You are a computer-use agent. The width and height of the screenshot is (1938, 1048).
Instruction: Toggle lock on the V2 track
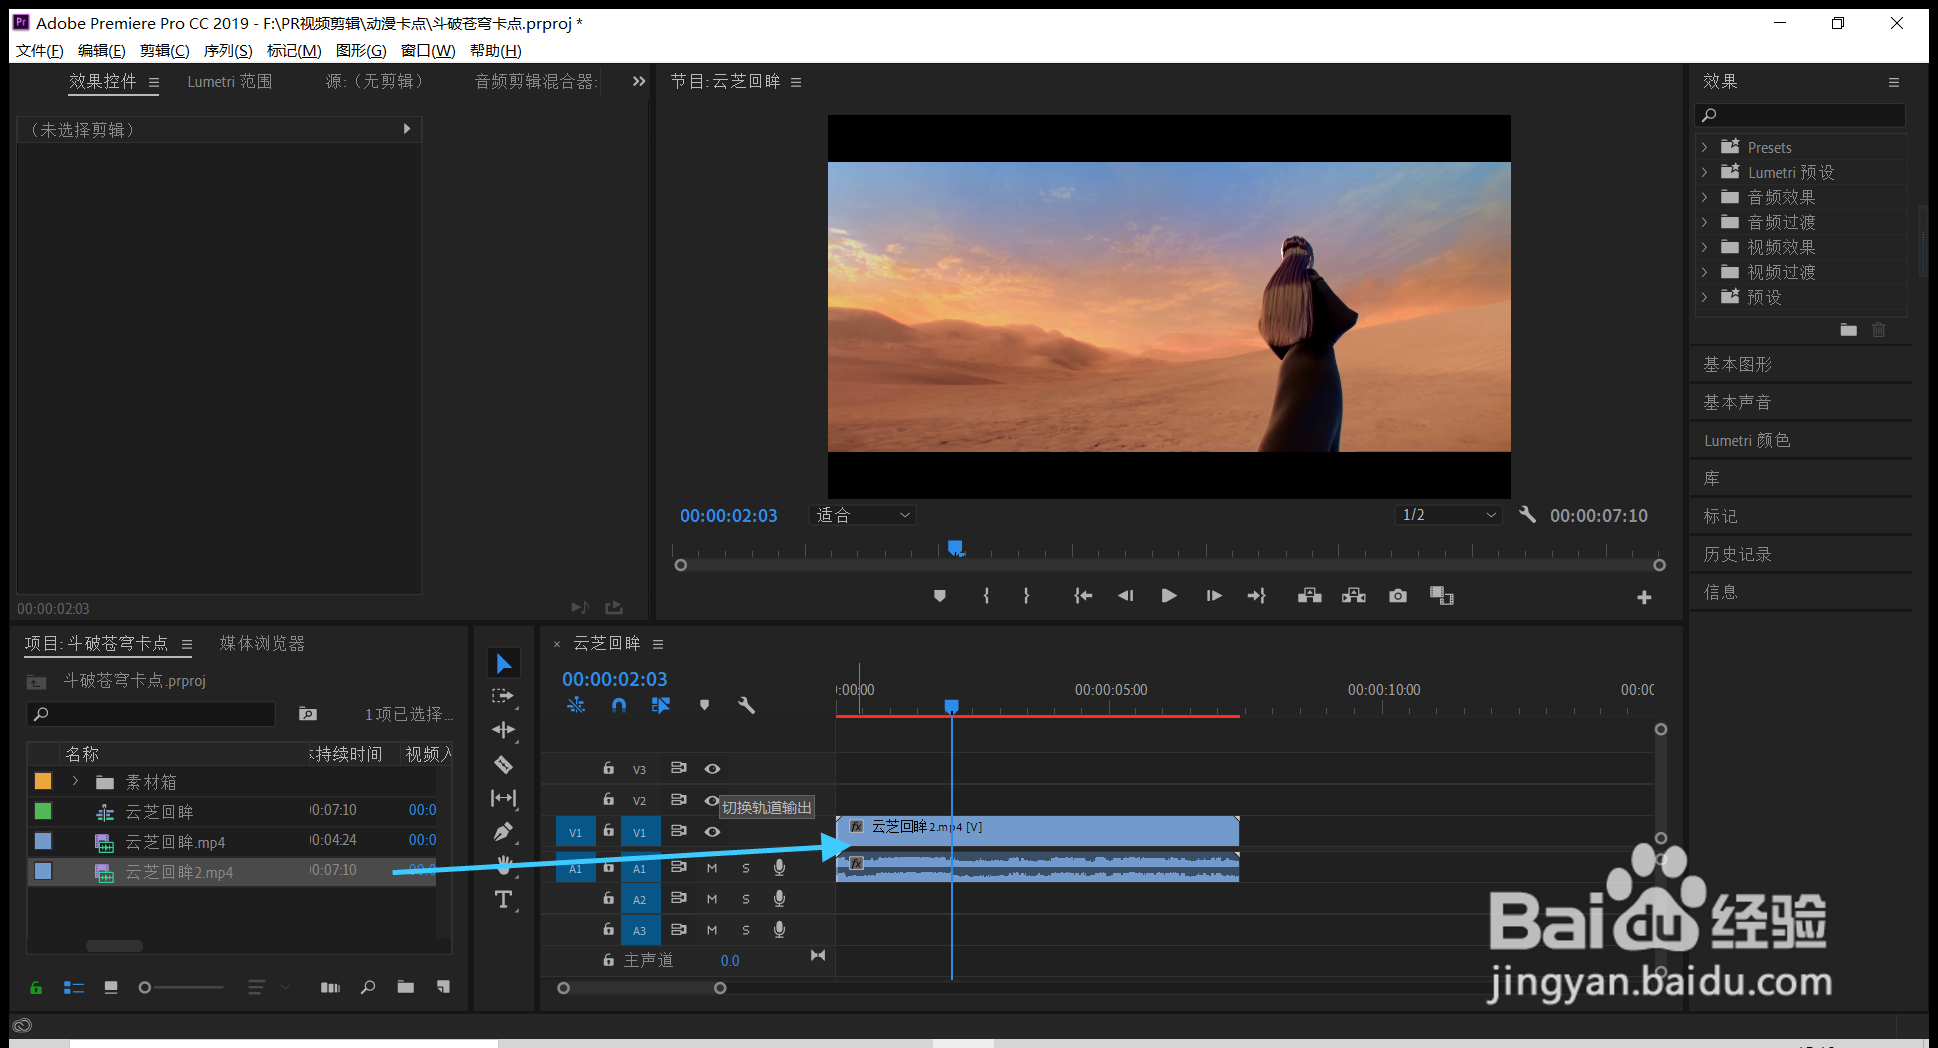[x=608, y=800]
